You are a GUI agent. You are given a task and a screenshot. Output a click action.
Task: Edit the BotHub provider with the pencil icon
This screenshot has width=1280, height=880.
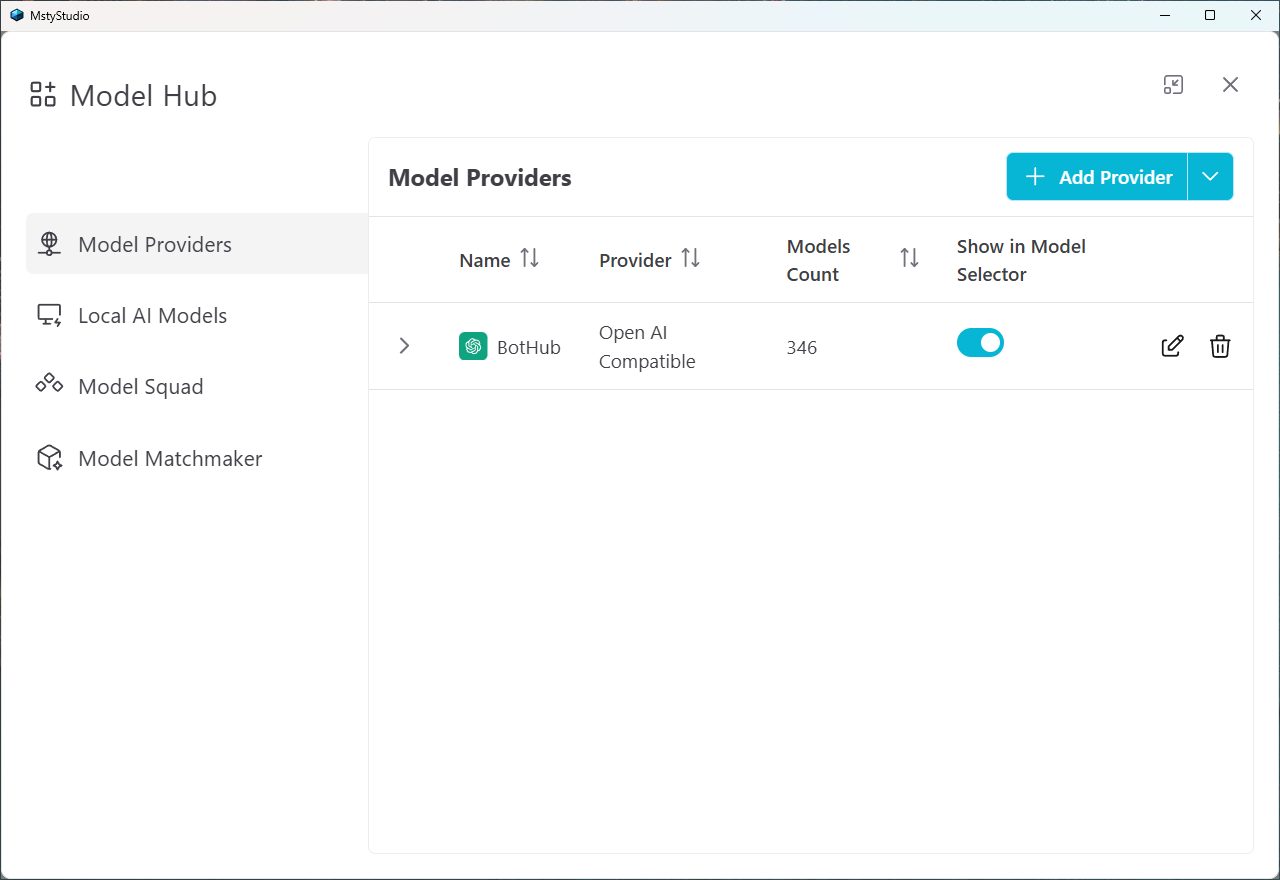click(x=1172, y=346)
